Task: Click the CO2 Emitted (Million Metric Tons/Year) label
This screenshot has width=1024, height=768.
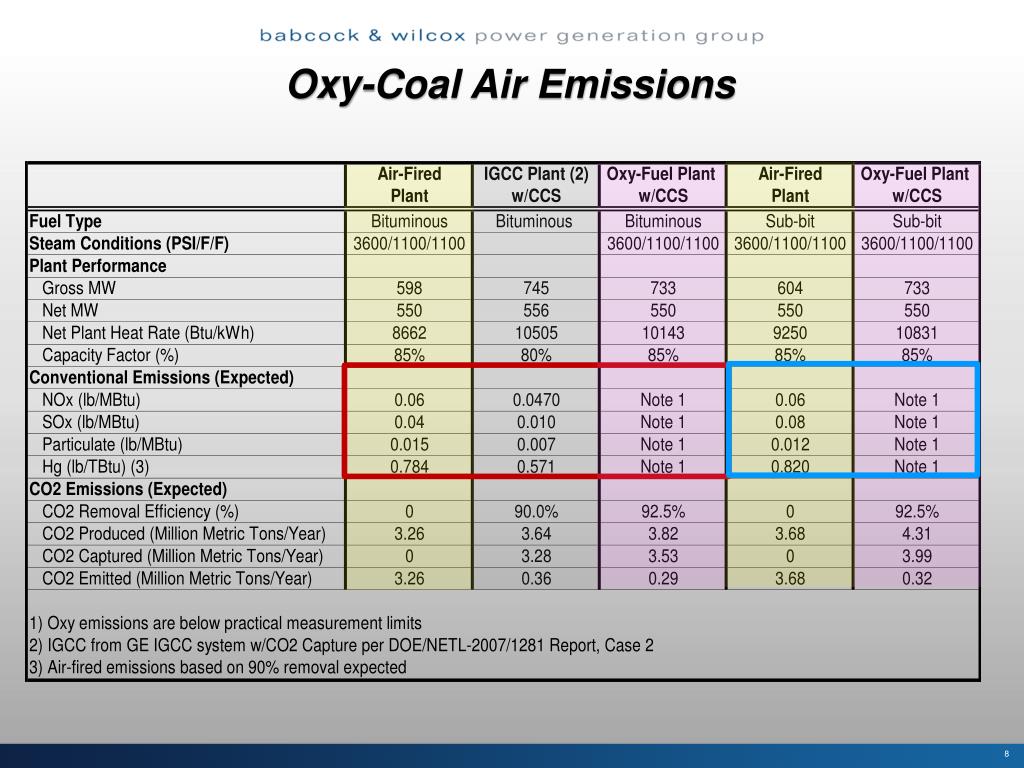Action: pos(177,579)
